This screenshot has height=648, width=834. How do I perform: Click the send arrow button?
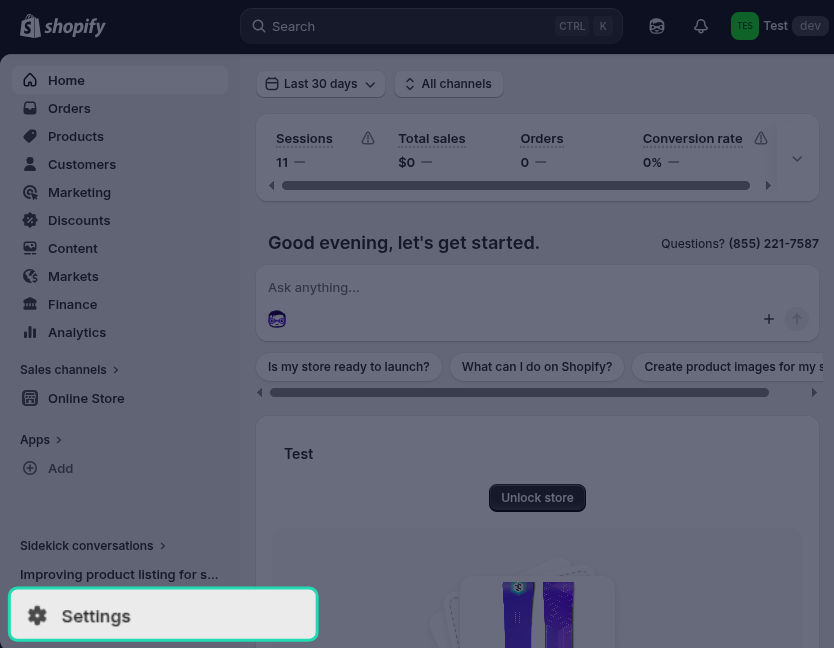pos(796,319)
